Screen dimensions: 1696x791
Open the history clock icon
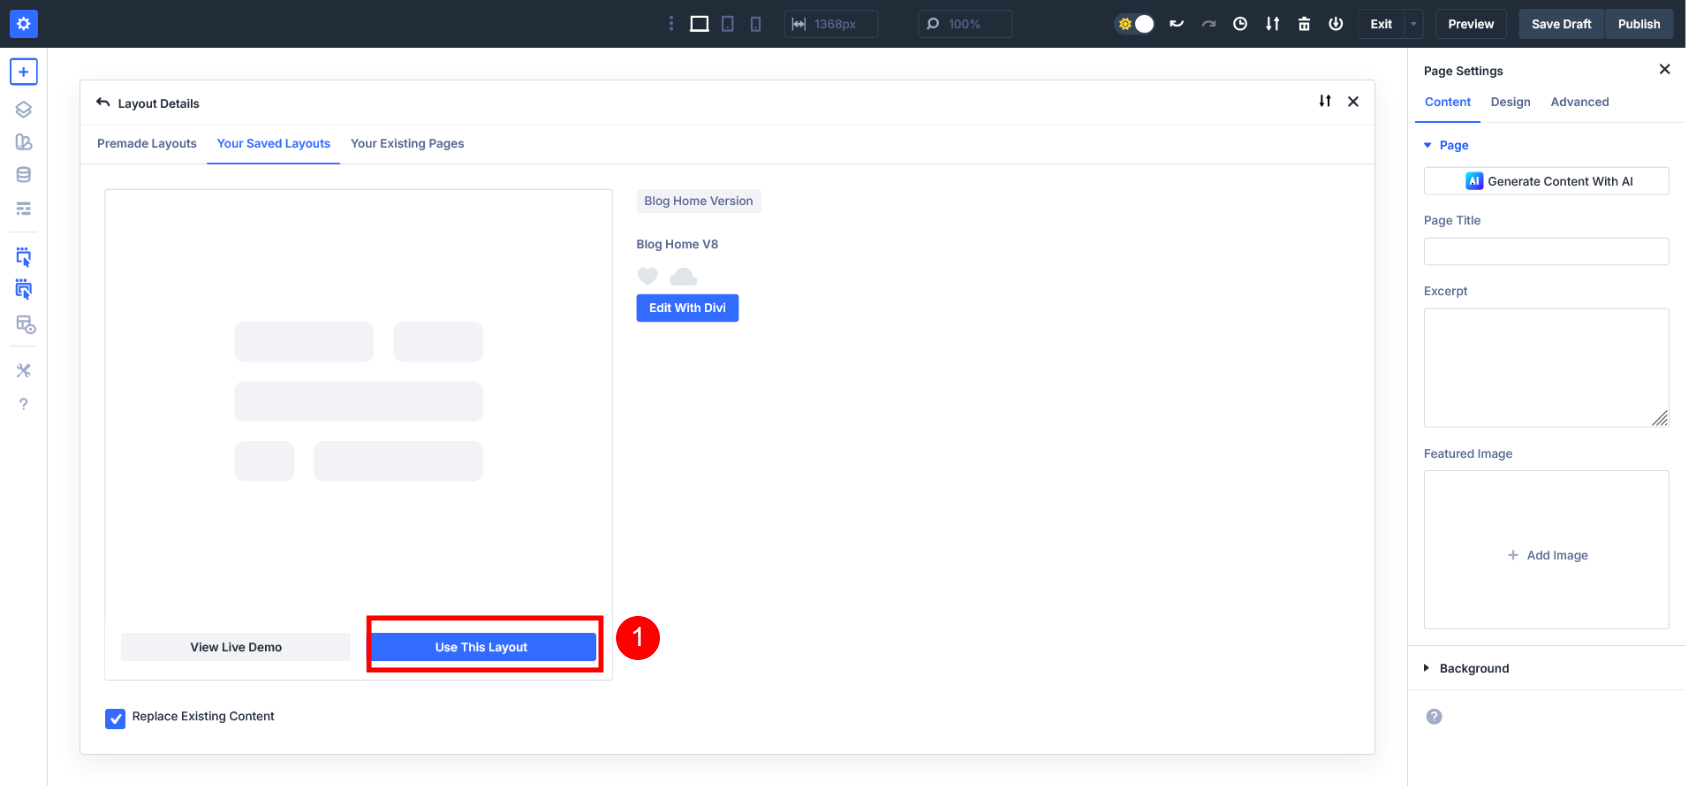(x=1240, y=23)
